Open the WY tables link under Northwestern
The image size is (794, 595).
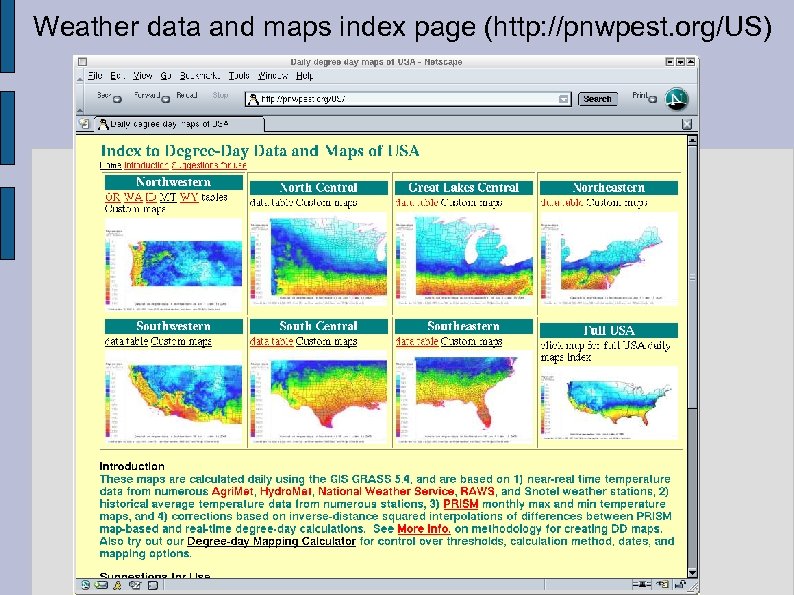click(x=189, y=197)
